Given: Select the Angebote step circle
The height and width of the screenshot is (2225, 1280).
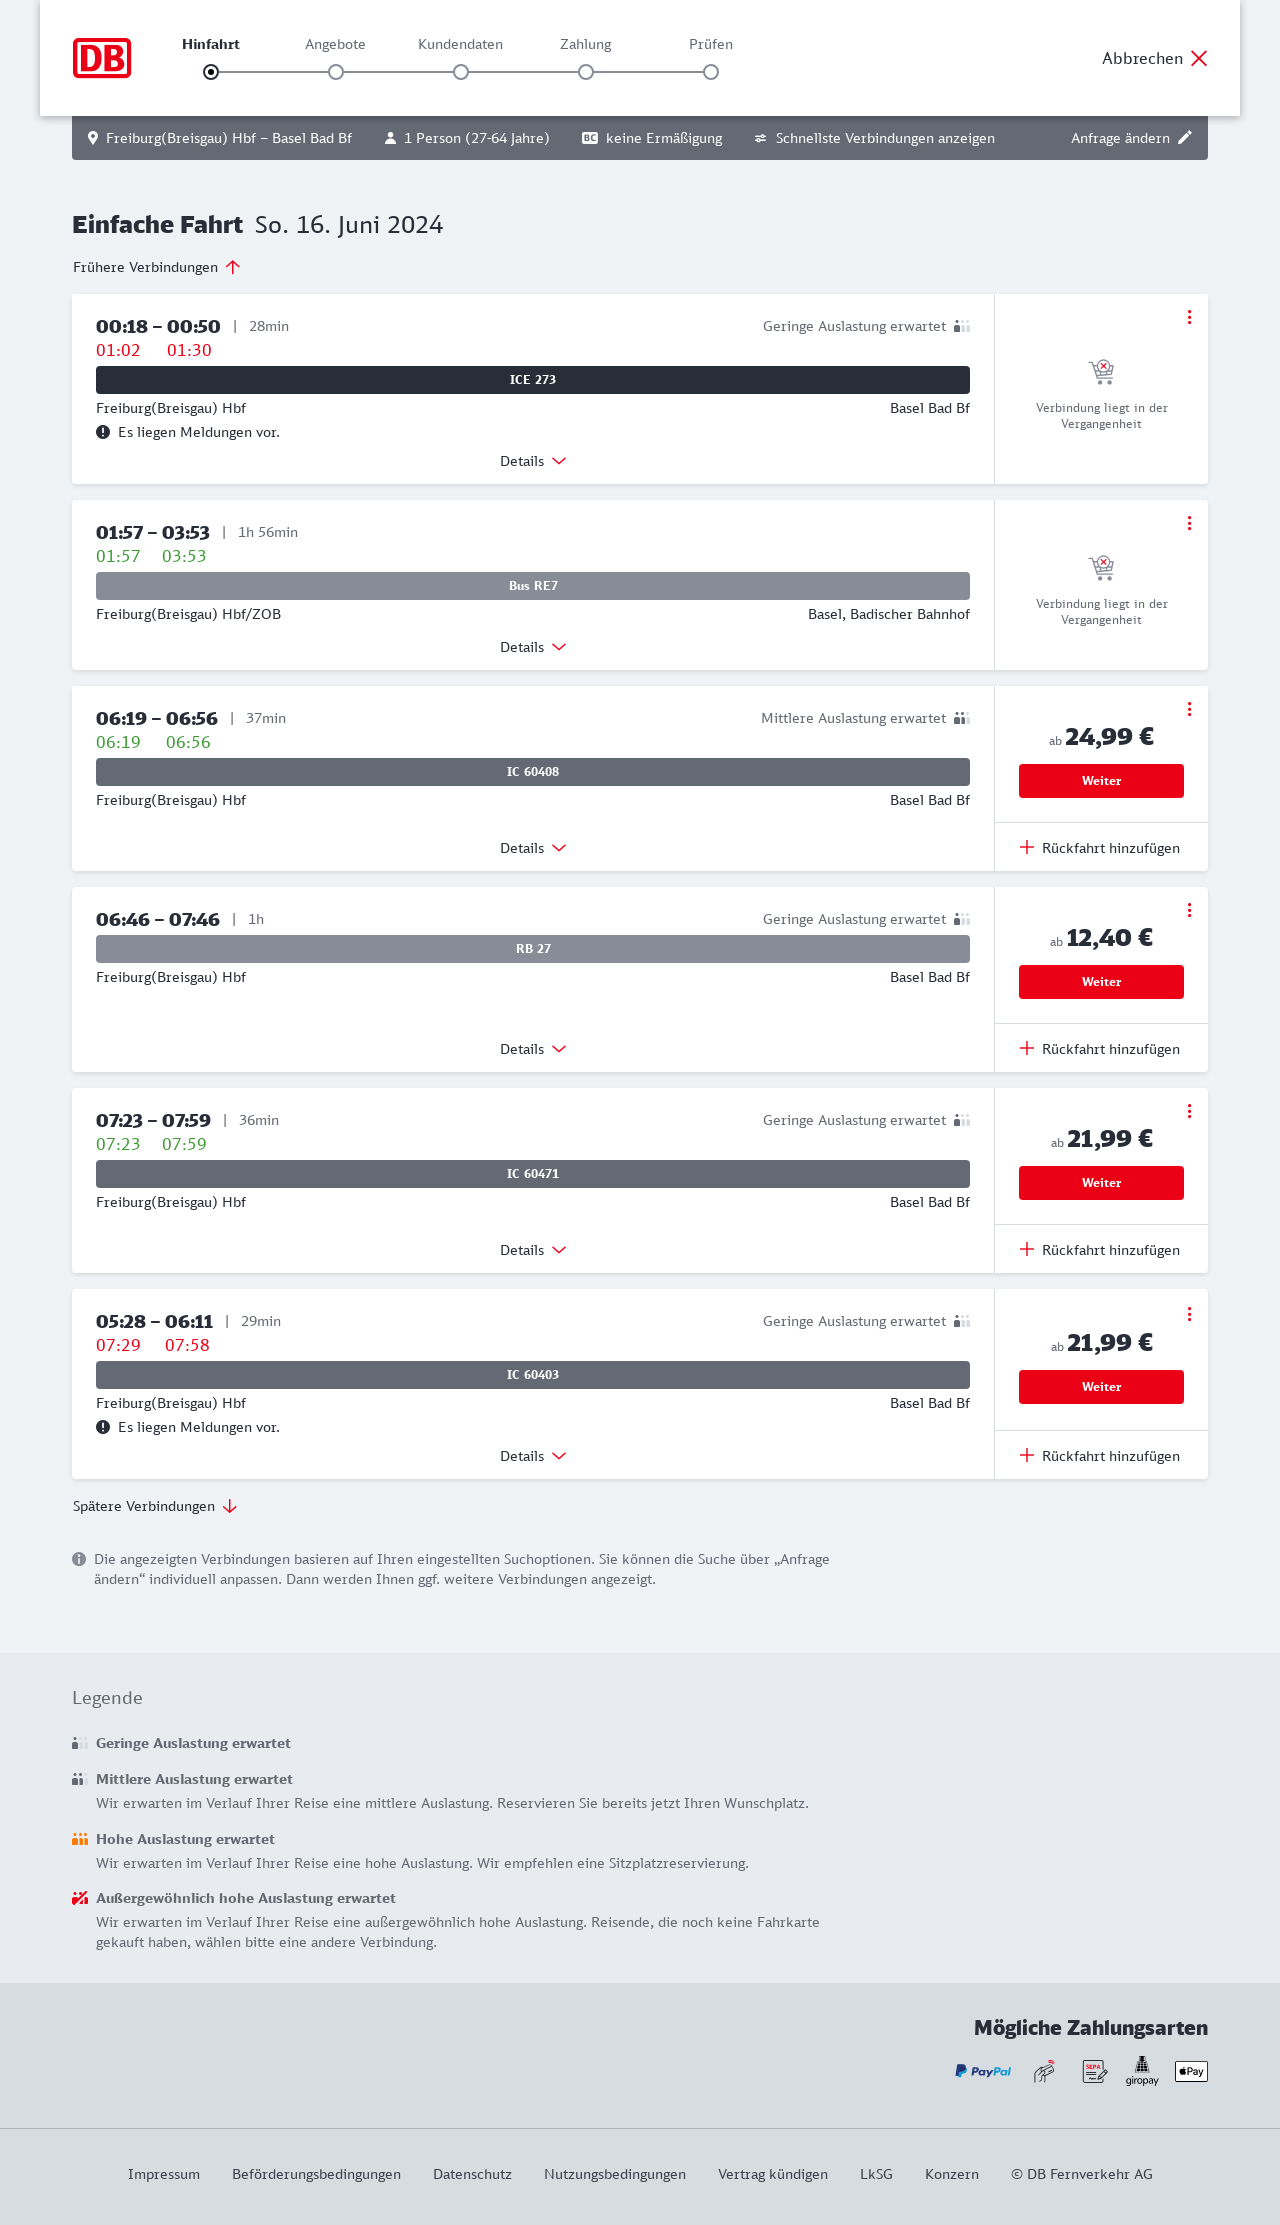Looking at the screenshot, I should coord(336,72).
